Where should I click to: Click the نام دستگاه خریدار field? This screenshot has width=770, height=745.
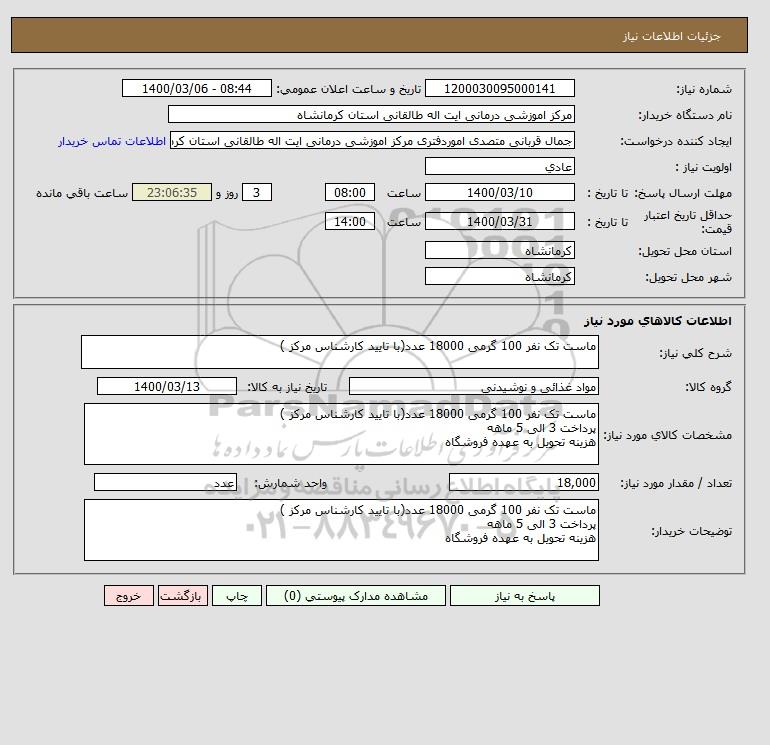tap(371, 114)
